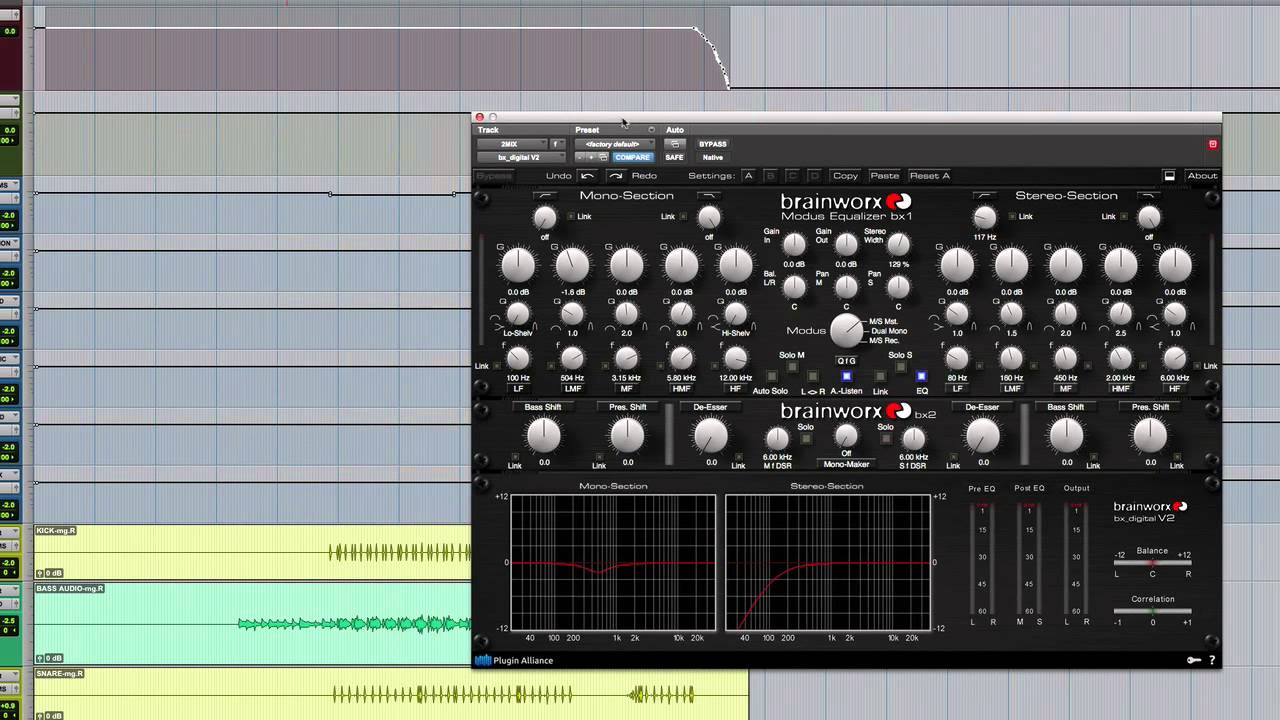Click the Mono-Section LMF gain knob

(572, 265)
